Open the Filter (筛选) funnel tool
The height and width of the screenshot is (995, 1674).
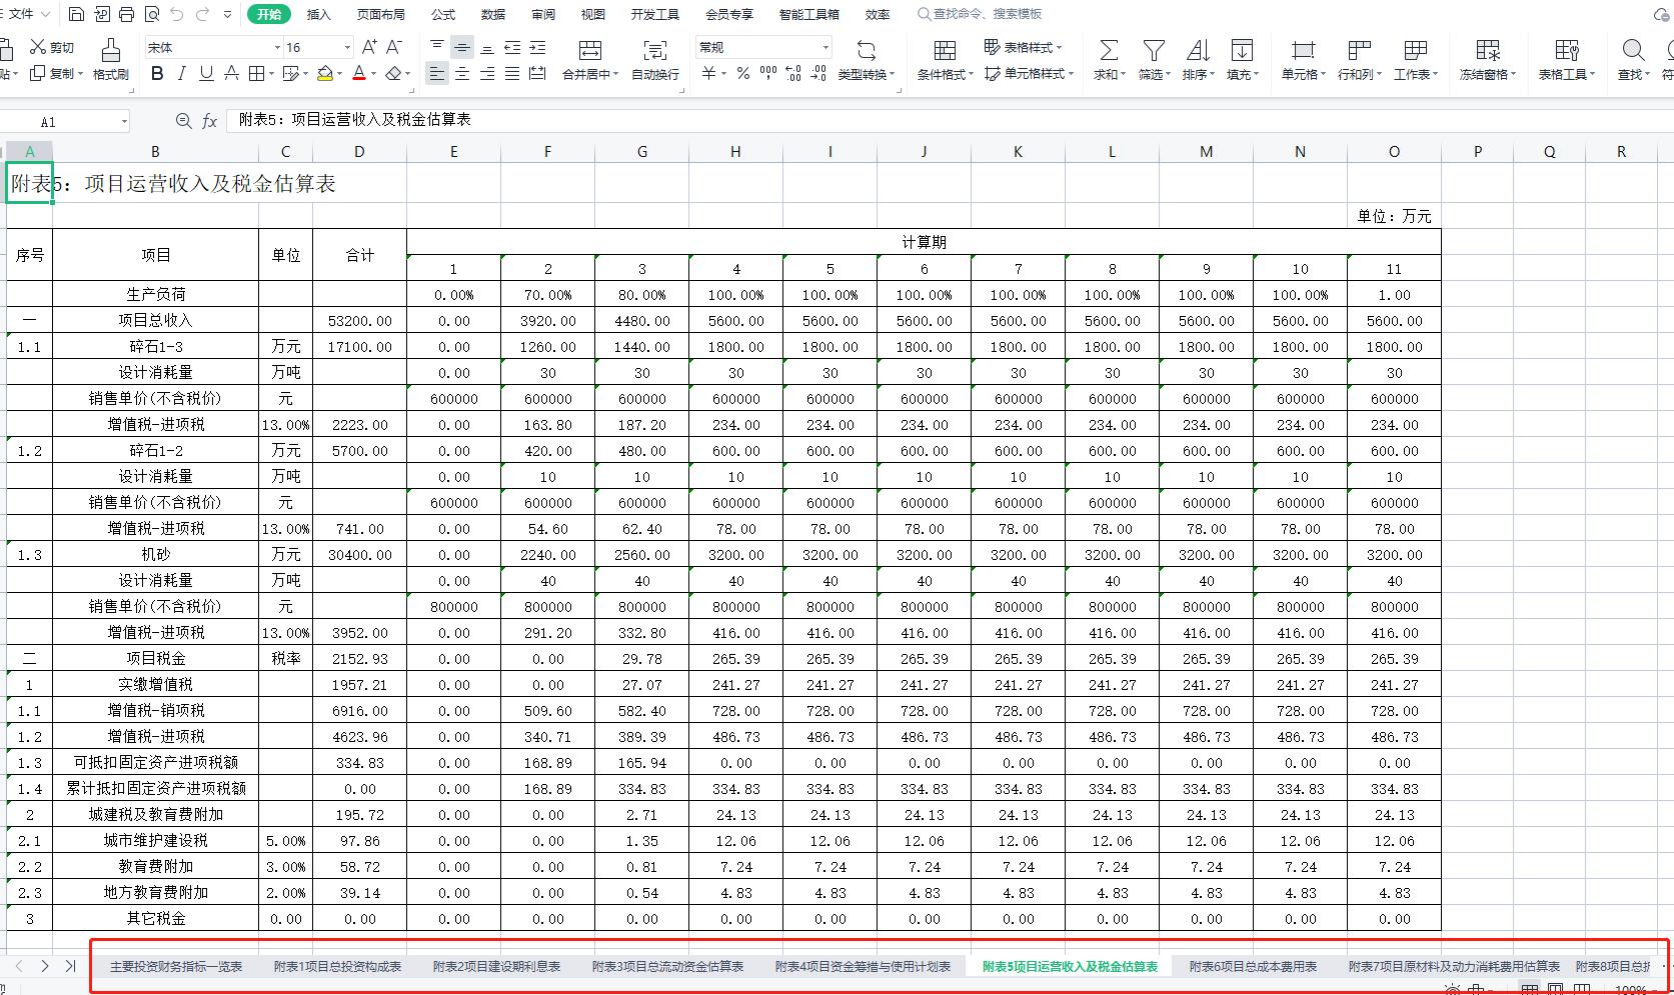coord(1153,50)
